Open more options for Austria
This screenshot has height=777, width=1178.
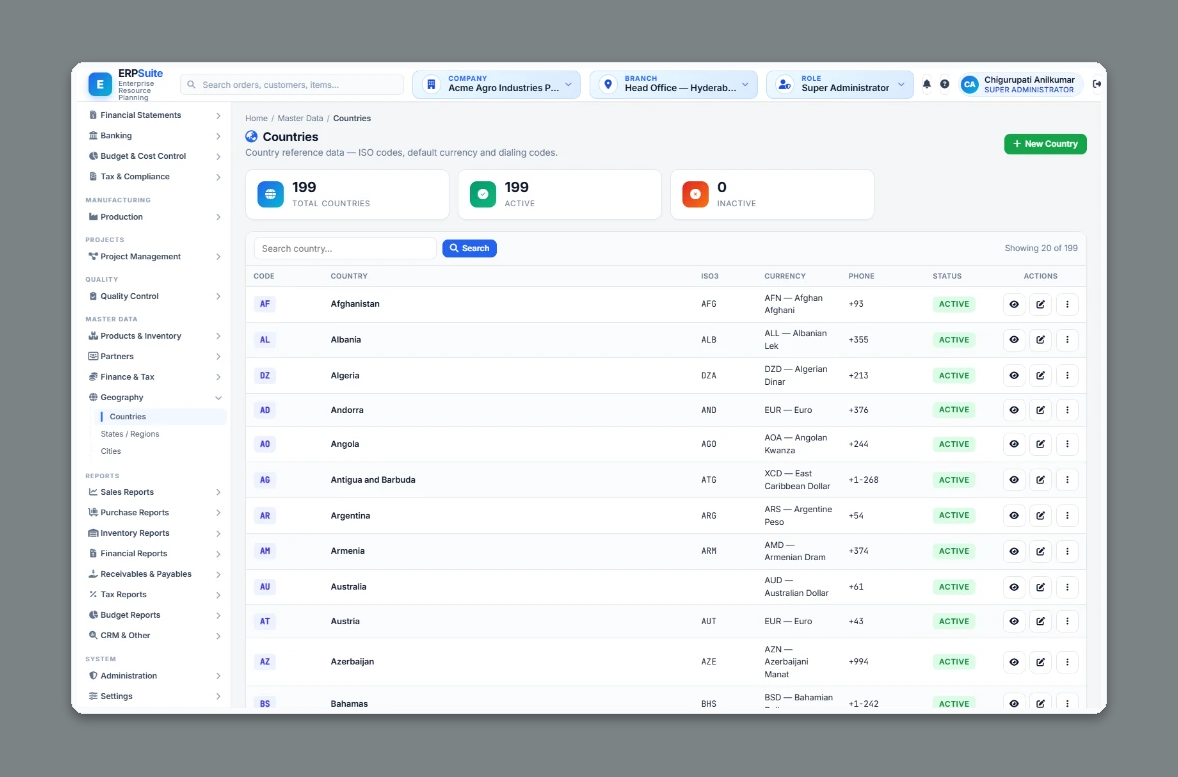1067,621
